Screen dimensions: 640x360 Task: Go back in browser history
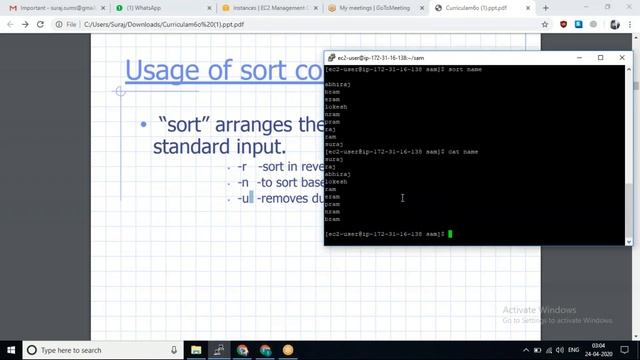pos(10,24)
